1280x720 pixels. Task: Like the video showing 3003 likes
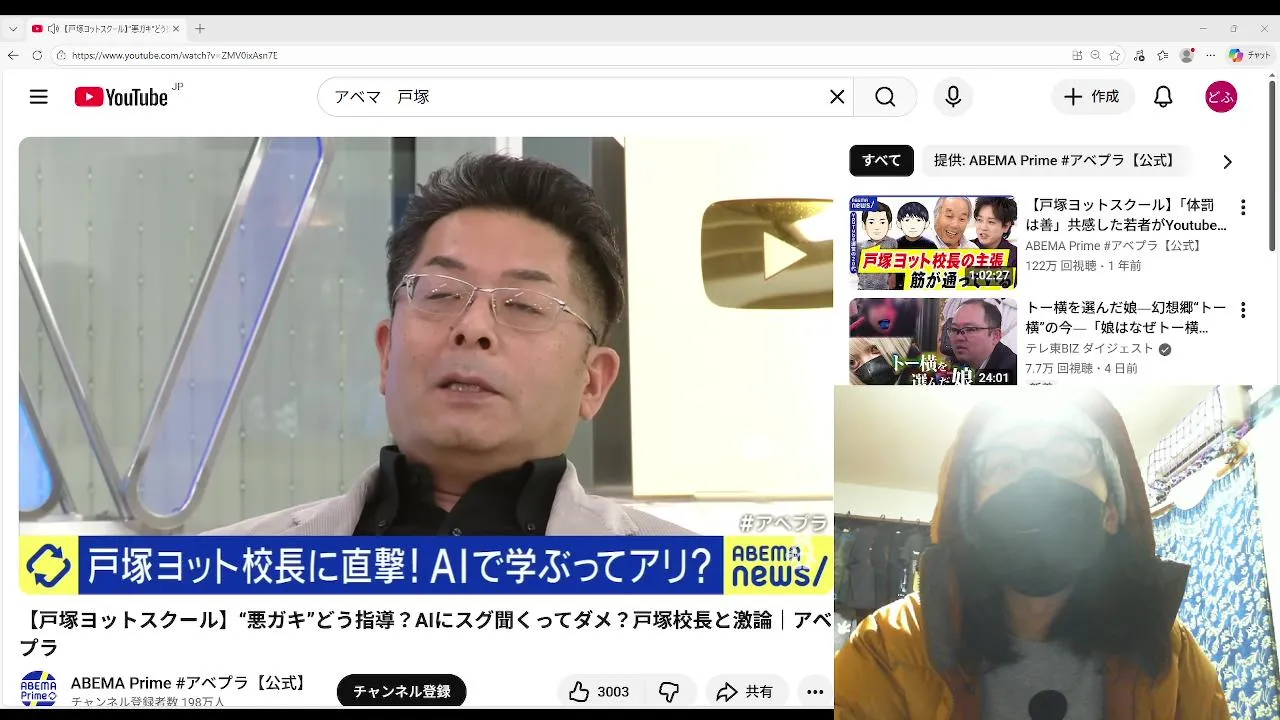tap(599, 691)
